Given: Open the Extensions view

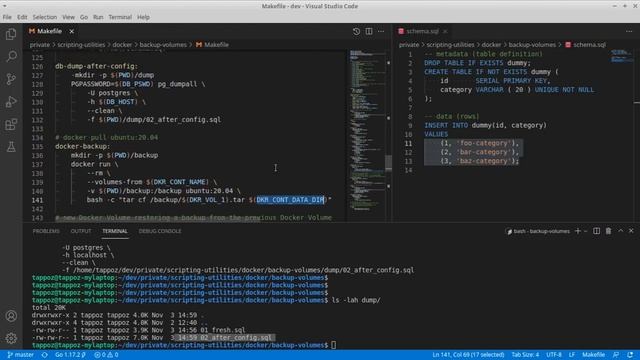Looking at the screenshot, I should 11,124.
